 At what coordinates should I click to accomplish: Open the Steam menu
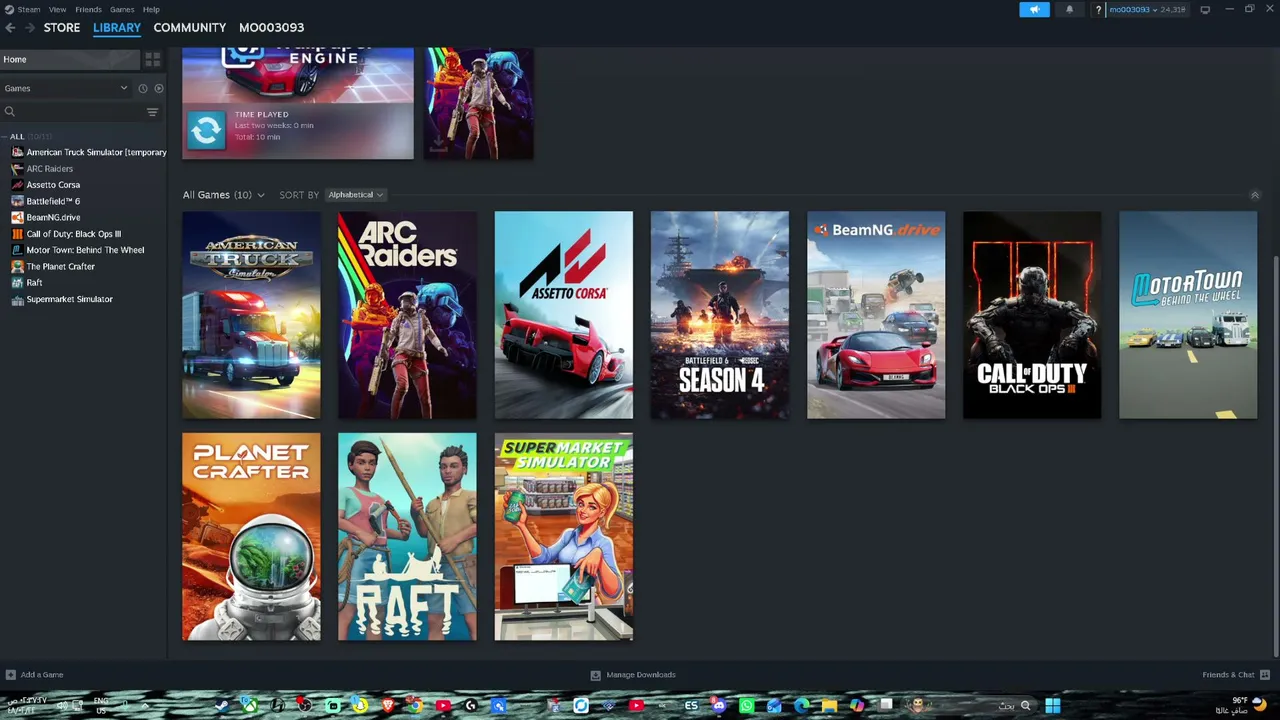(x=29, y=10)
